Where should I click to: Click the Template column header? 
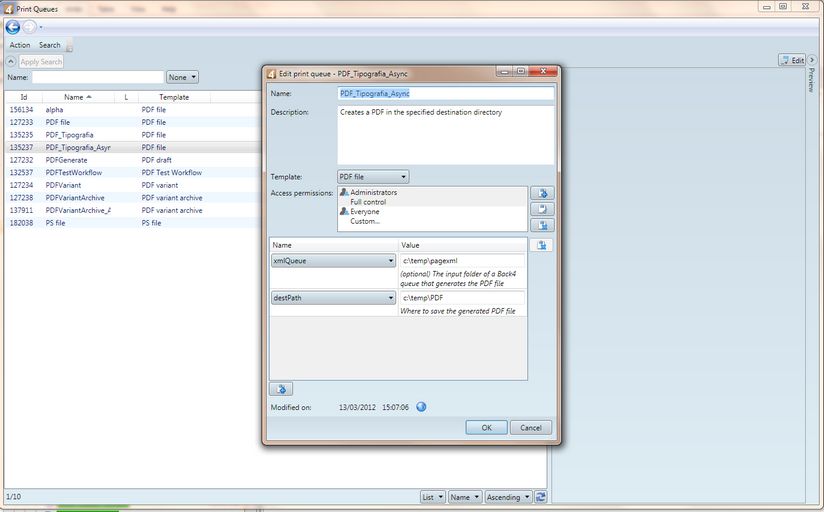[x=174, y=97]
